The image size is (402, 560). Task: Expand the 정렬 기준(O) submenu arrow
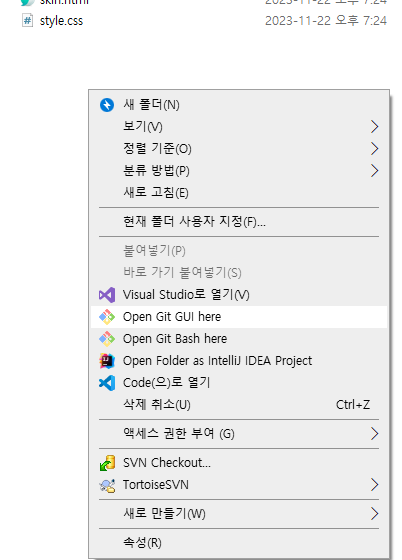374,149
